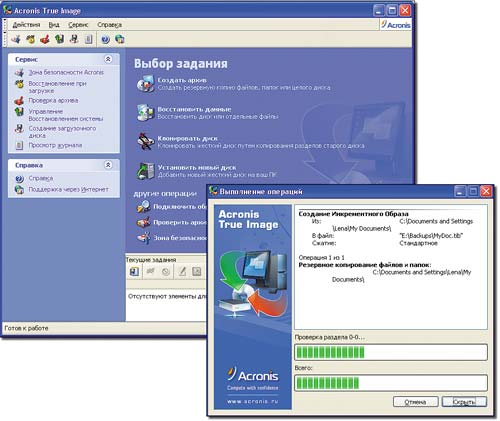Open the Действия menu

coord(26,25)
